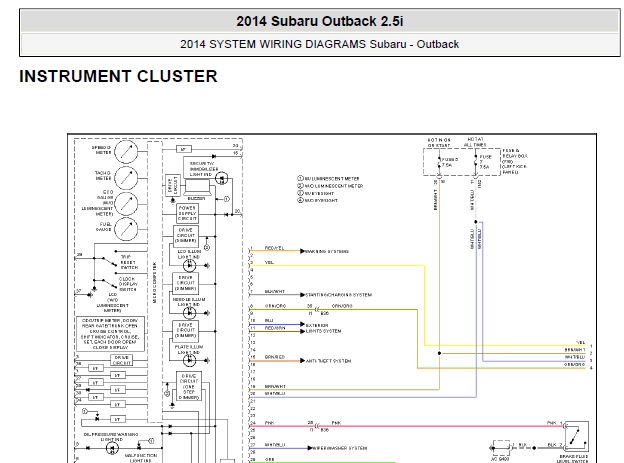Click the security immobilizer light LED symbol
624x463 pixels.
coord(222,178)
